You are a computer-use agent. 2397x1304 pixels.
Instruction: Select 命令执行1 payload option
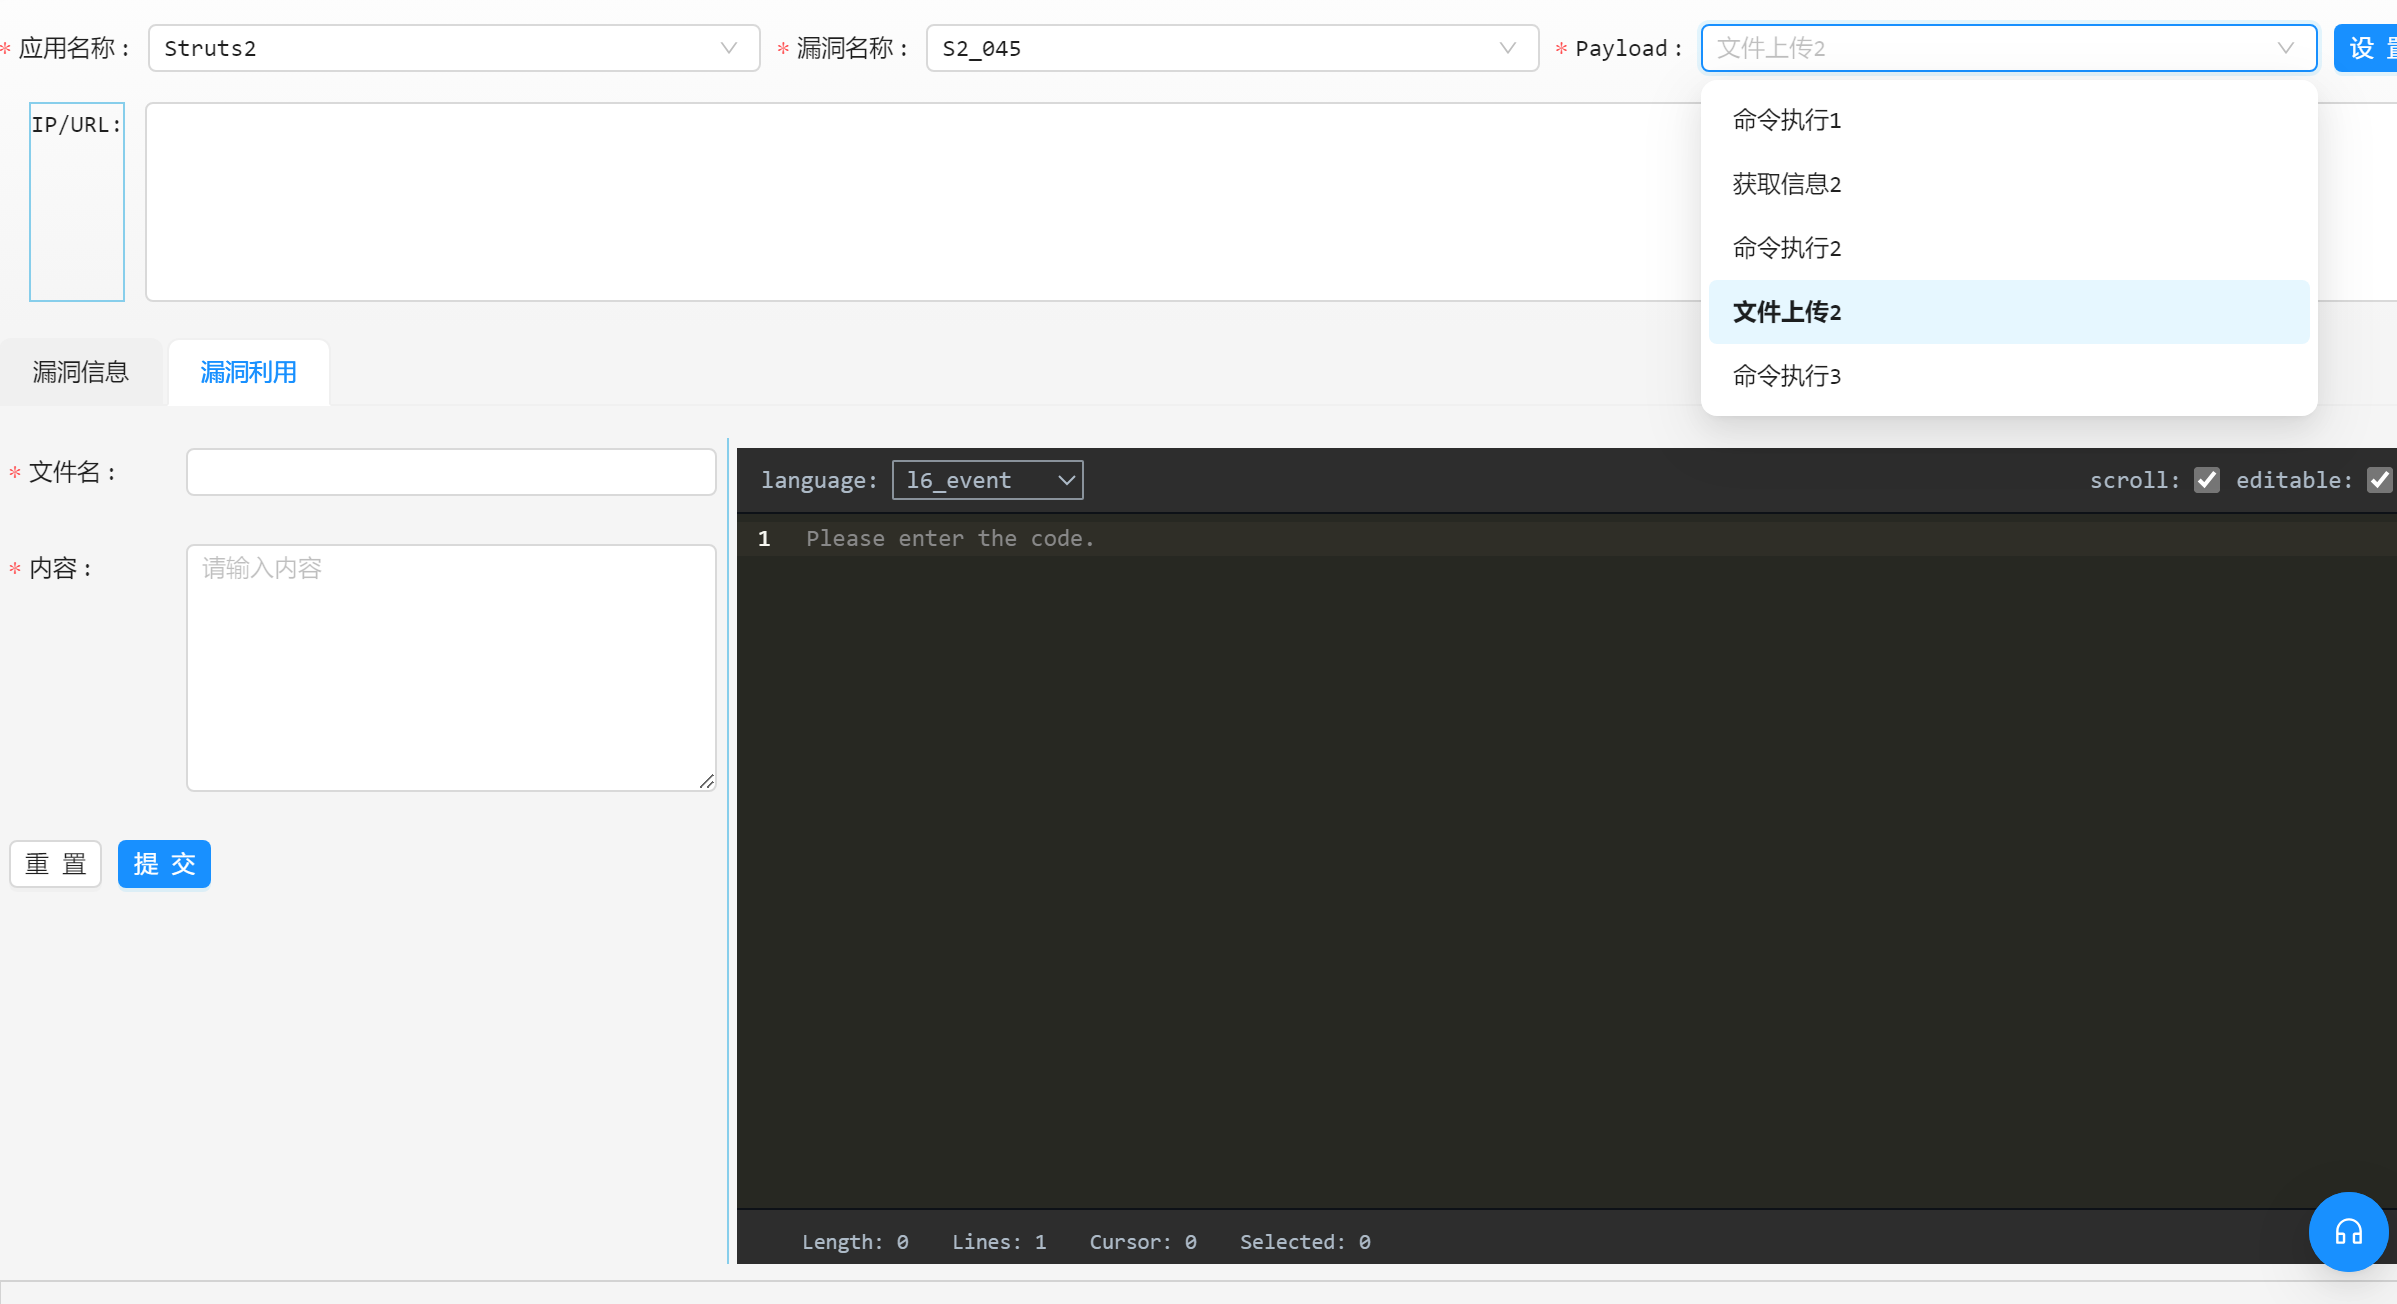(1787, 120)
